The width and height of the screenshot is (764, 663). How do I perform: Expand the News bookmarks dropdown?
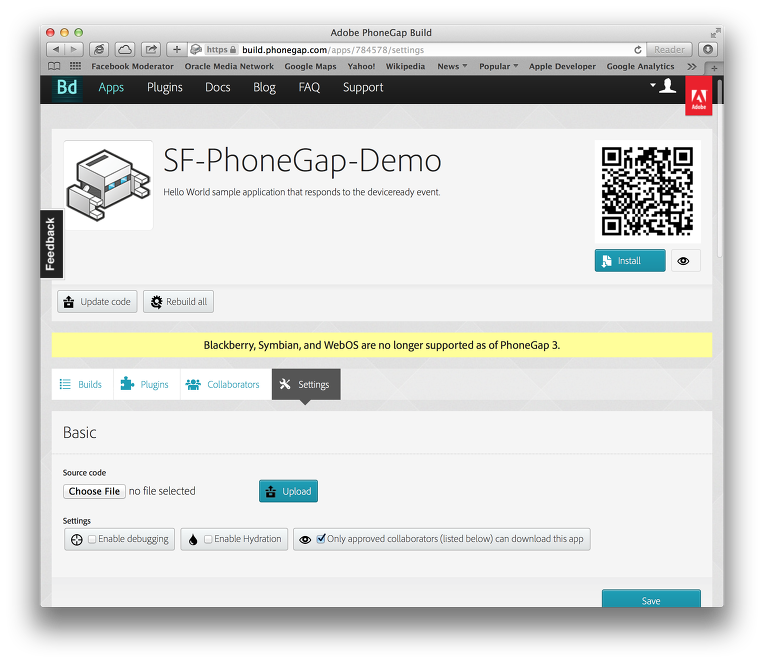[x=452, y=66]
